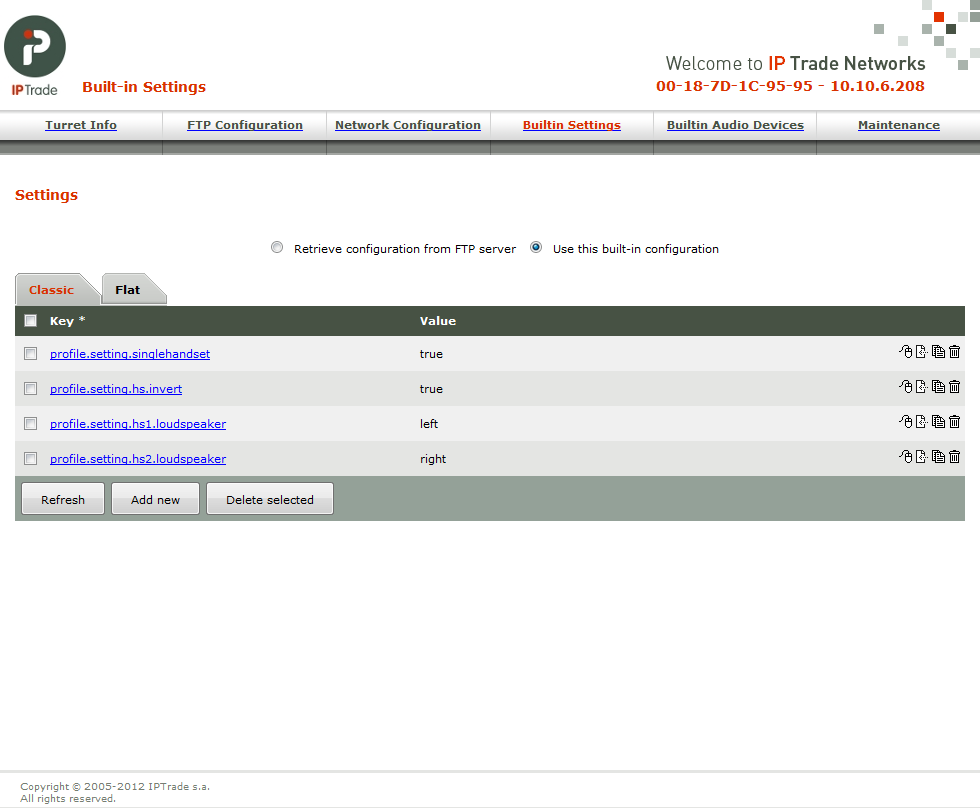Select Use this built-in configuration option
The width and height of the screenshot is (980, 808).
[536, 247]
